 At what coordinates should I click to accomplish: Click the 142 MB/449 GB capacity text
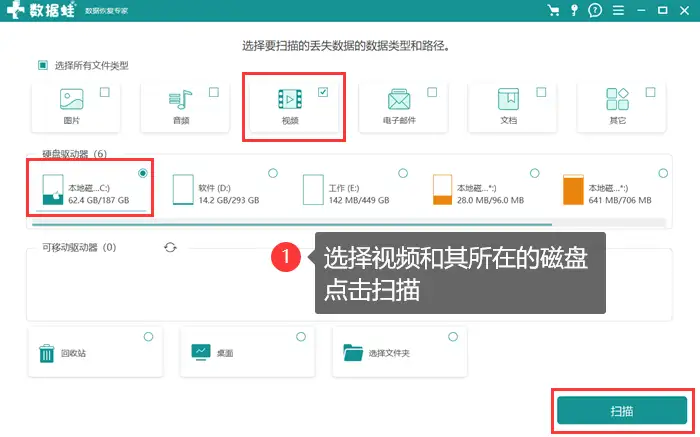click(x=359, y=200)
